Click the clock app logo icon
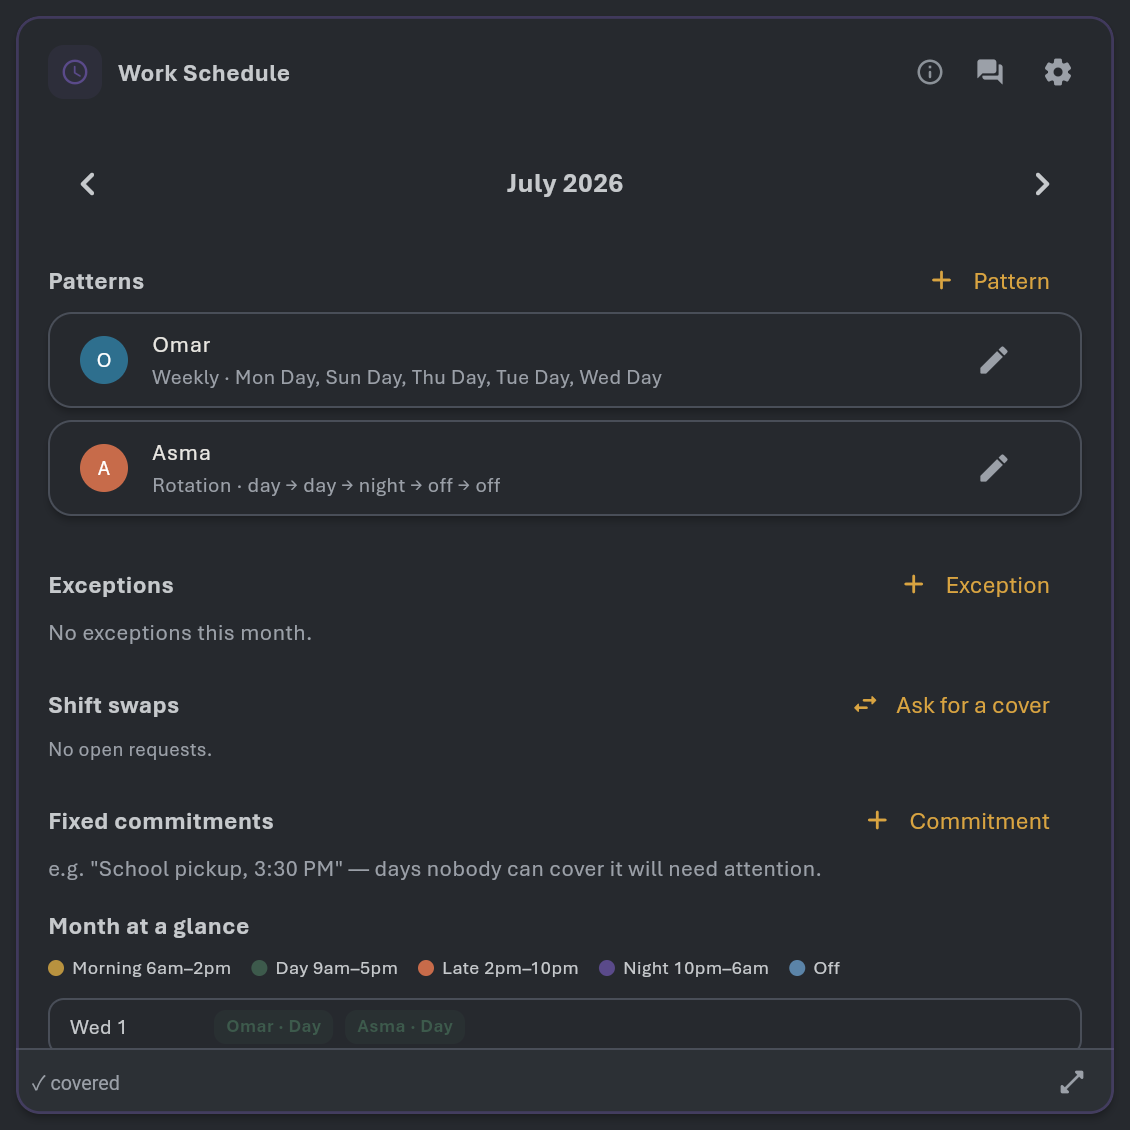This screenshot has height=1130, width=1130. point(75,72)
